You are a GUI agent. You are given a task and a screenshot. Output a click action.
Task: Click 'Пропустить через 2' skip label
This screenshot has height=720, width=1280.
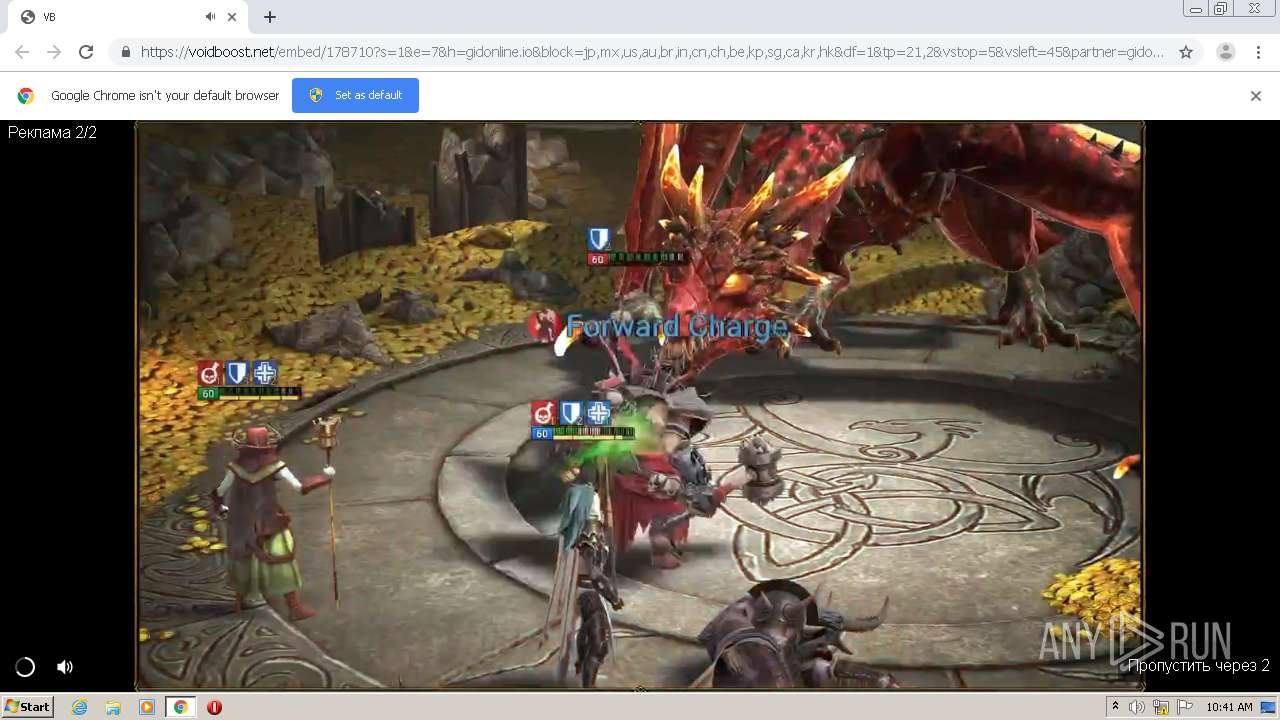click(x=1199, y=665)
